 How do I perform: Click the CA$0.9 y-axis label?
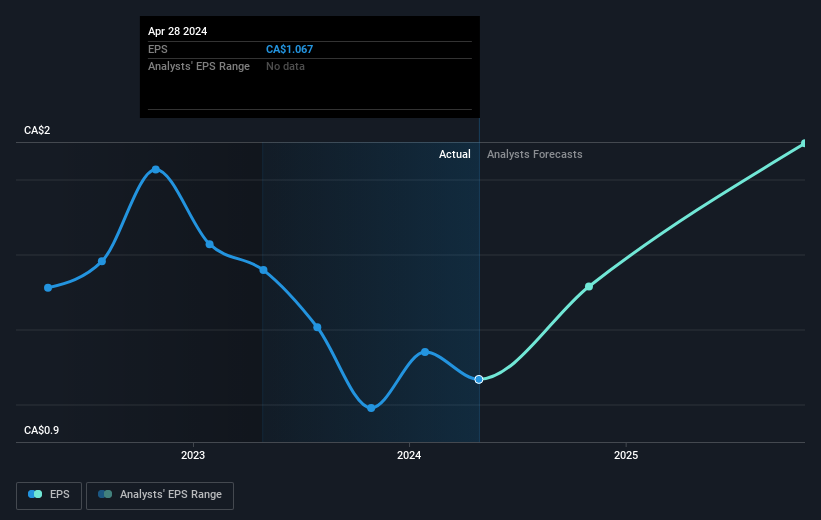coord(41,430)
